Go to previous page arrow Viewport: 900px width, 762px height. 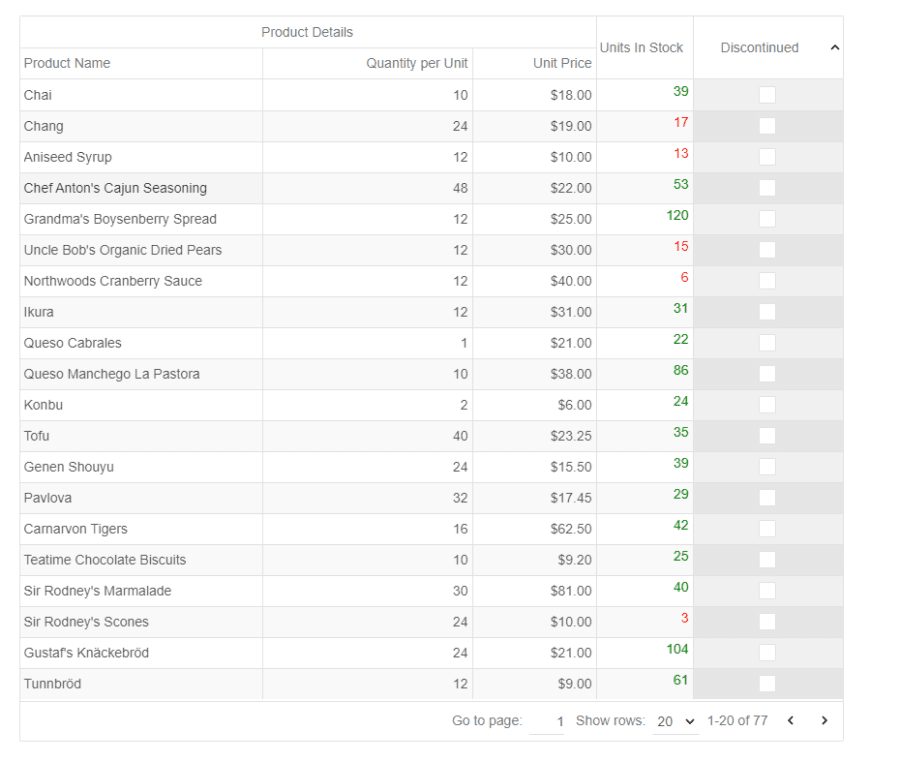click(791, 721)
